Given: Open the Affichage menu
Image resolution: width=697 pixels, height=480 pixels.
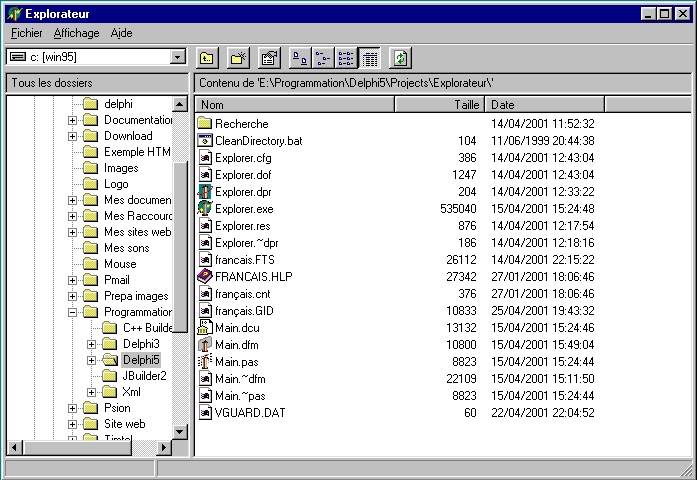Looking at the screenshot, I should [76, 33].
